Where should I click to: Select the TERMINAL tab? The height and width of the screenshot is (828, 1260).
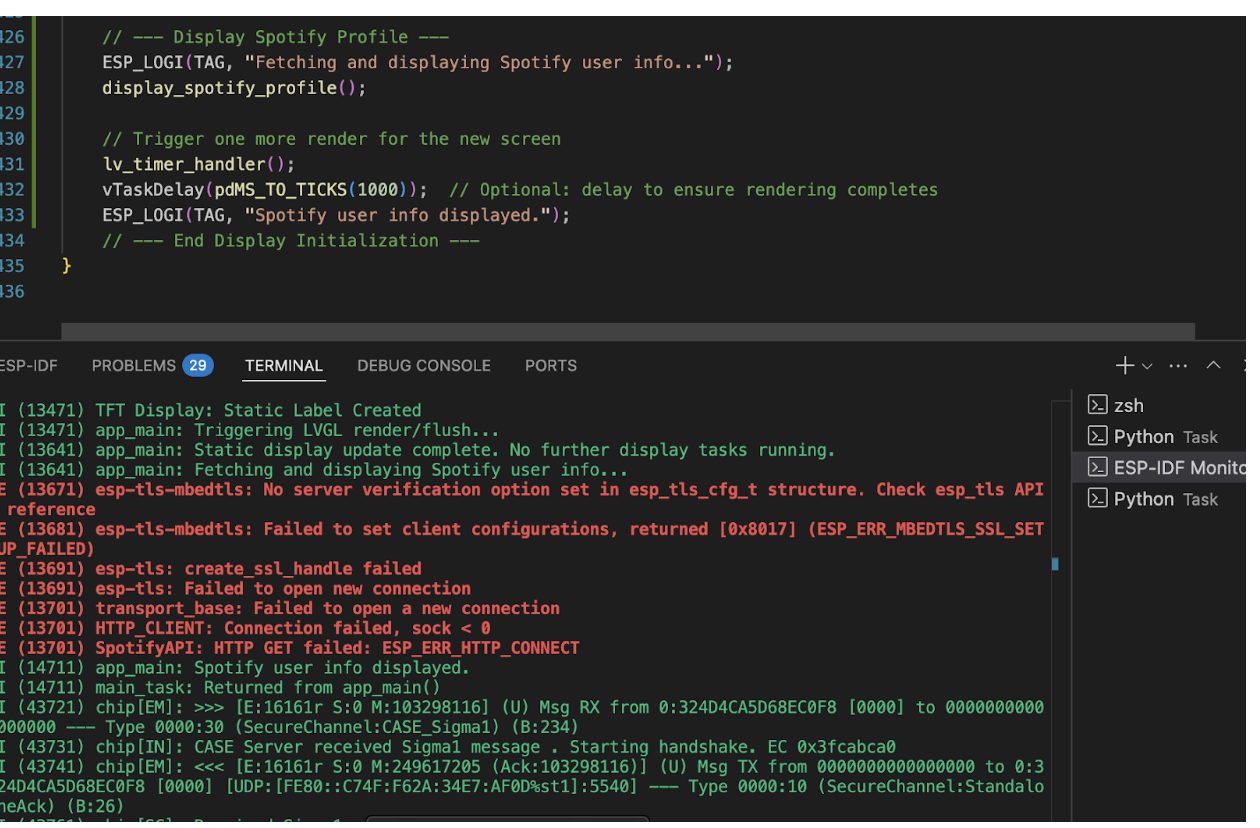[284, 366]
